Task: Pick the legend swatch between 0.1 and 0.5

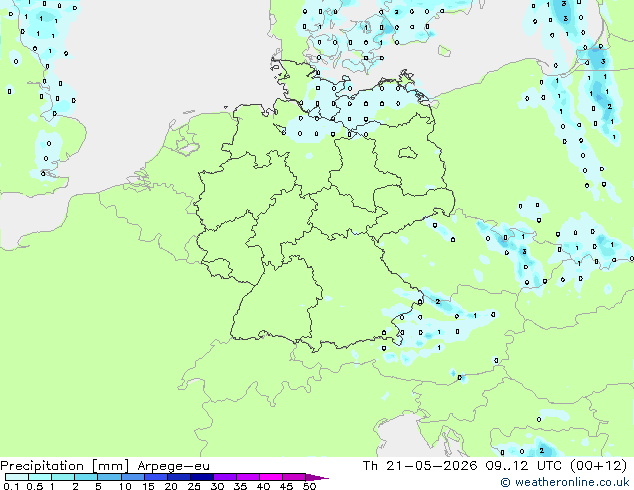Action: point(17,477)
